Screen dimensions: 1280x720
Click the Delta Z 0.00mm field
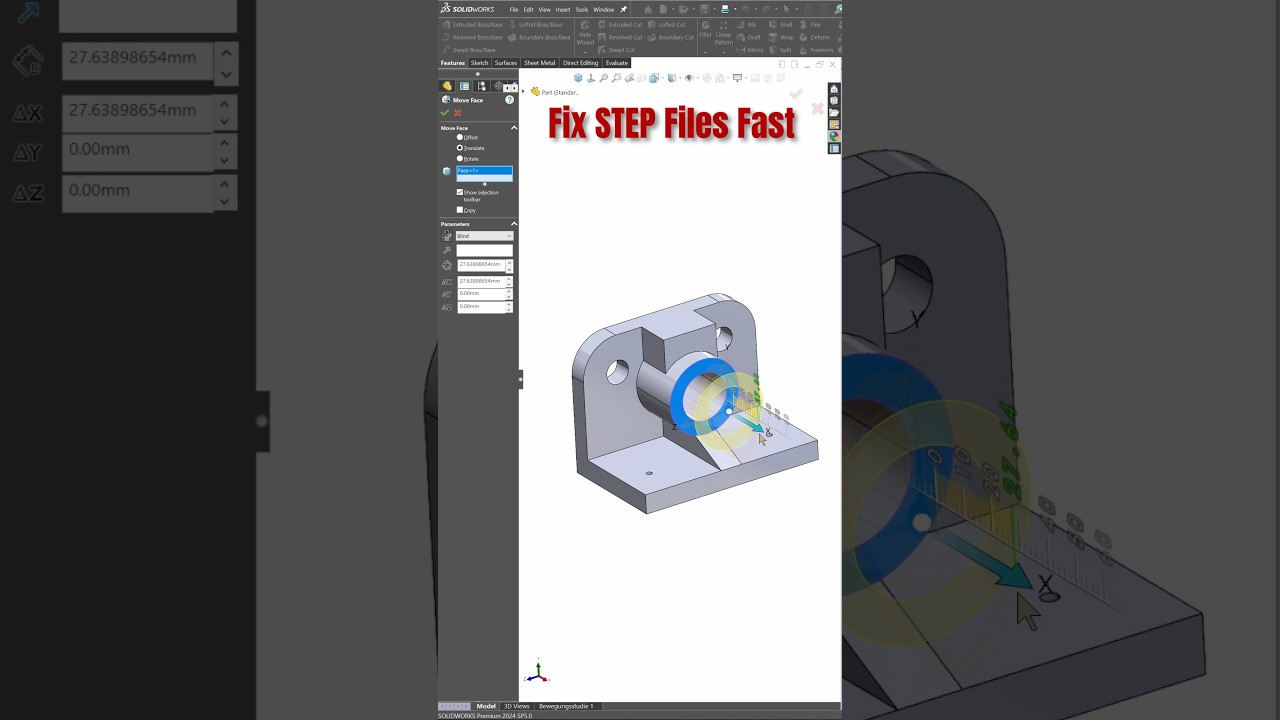[x=481, y=306]
